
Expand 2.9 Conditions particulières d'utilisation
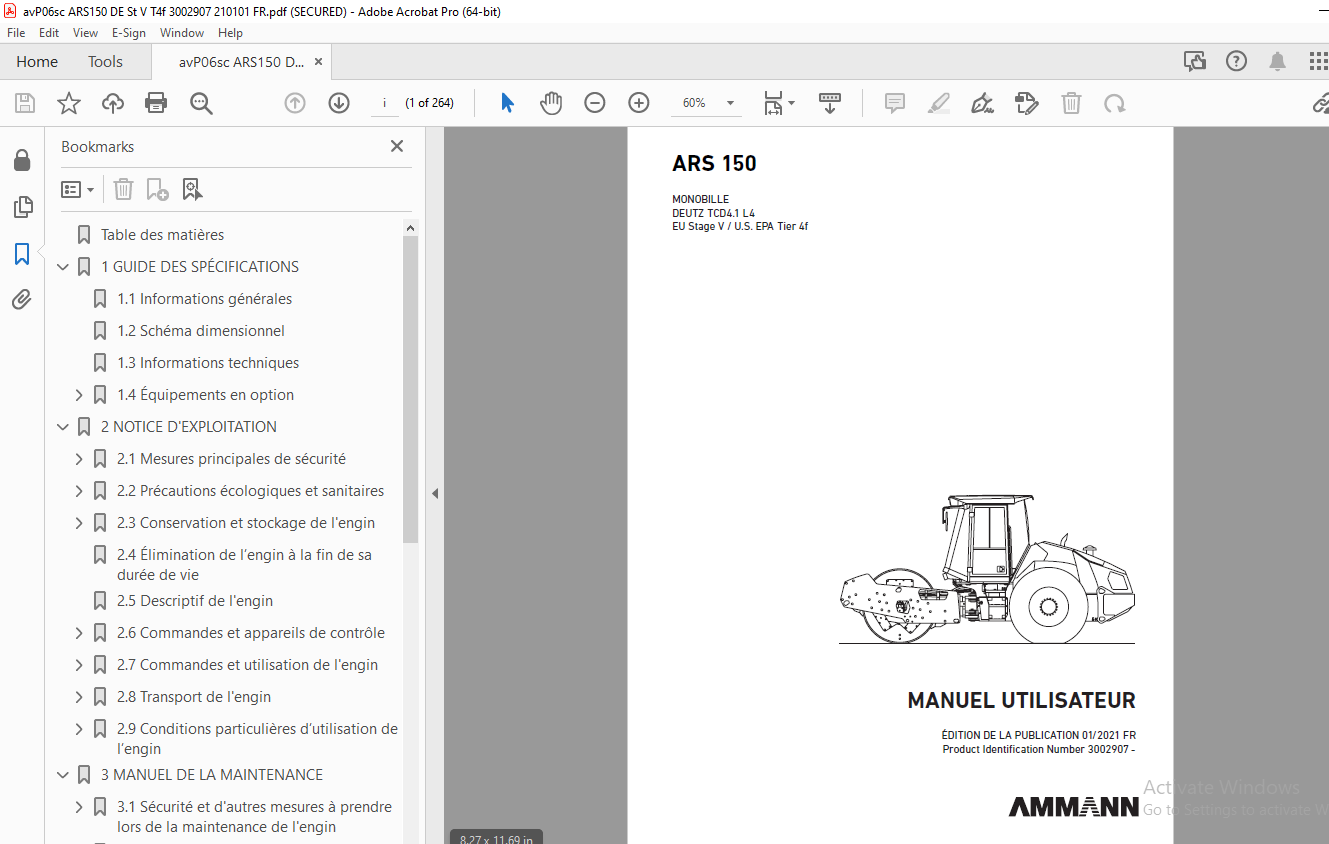79,729
